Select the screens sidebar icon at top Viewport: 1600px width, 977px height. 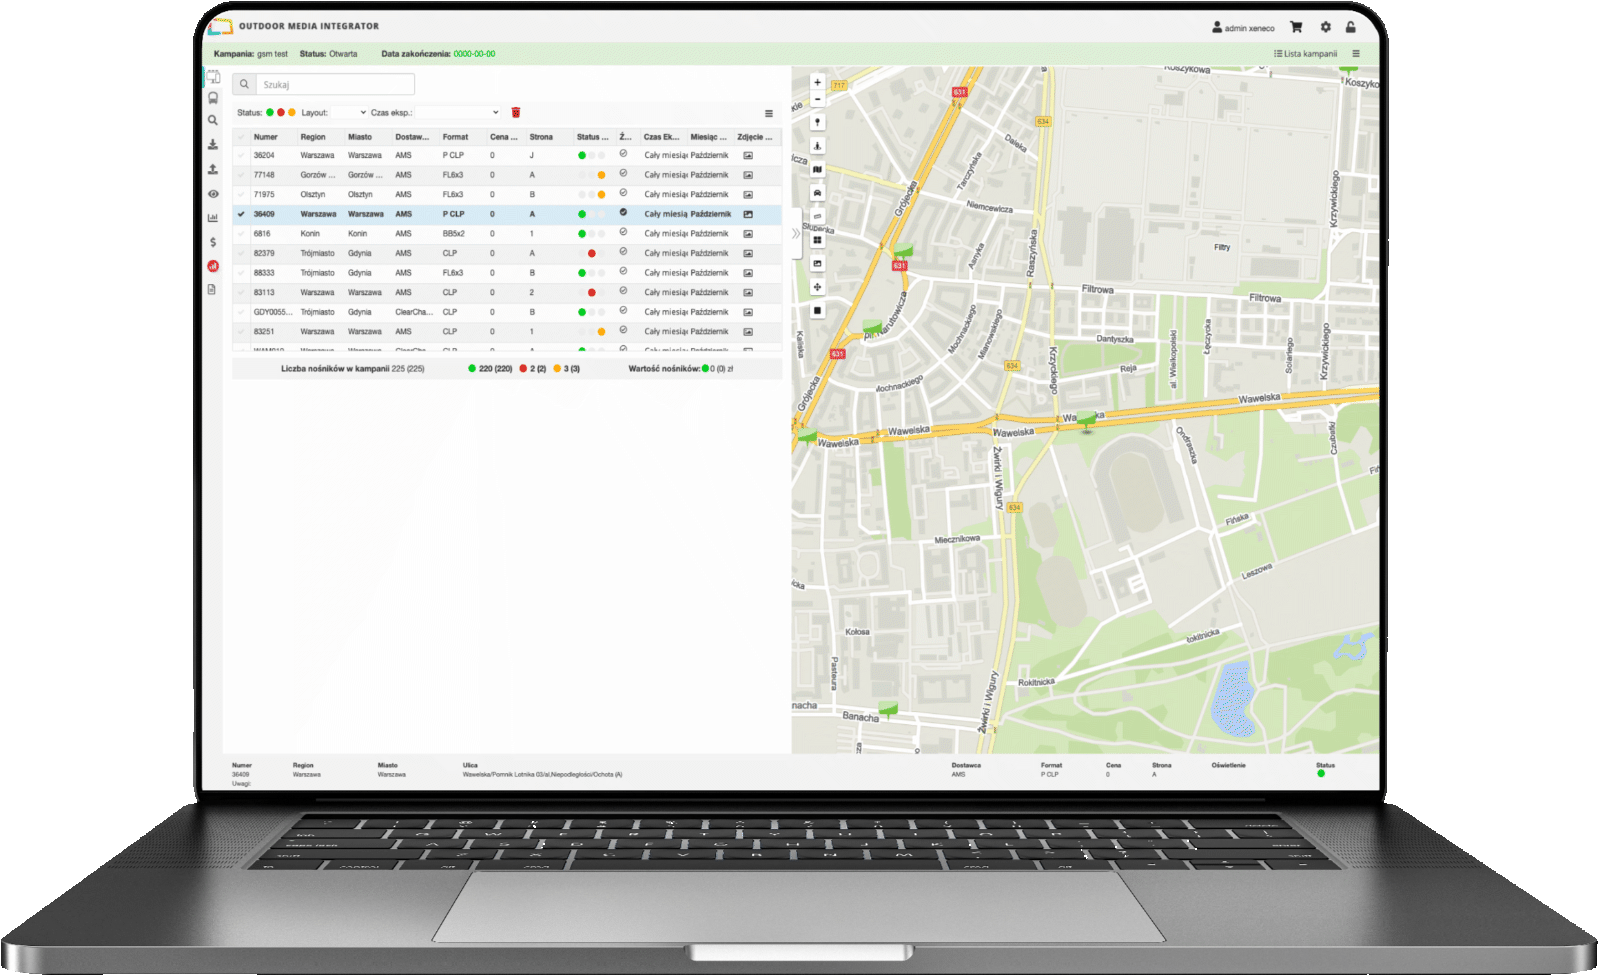pyautogui.click(x=213, y=76)
